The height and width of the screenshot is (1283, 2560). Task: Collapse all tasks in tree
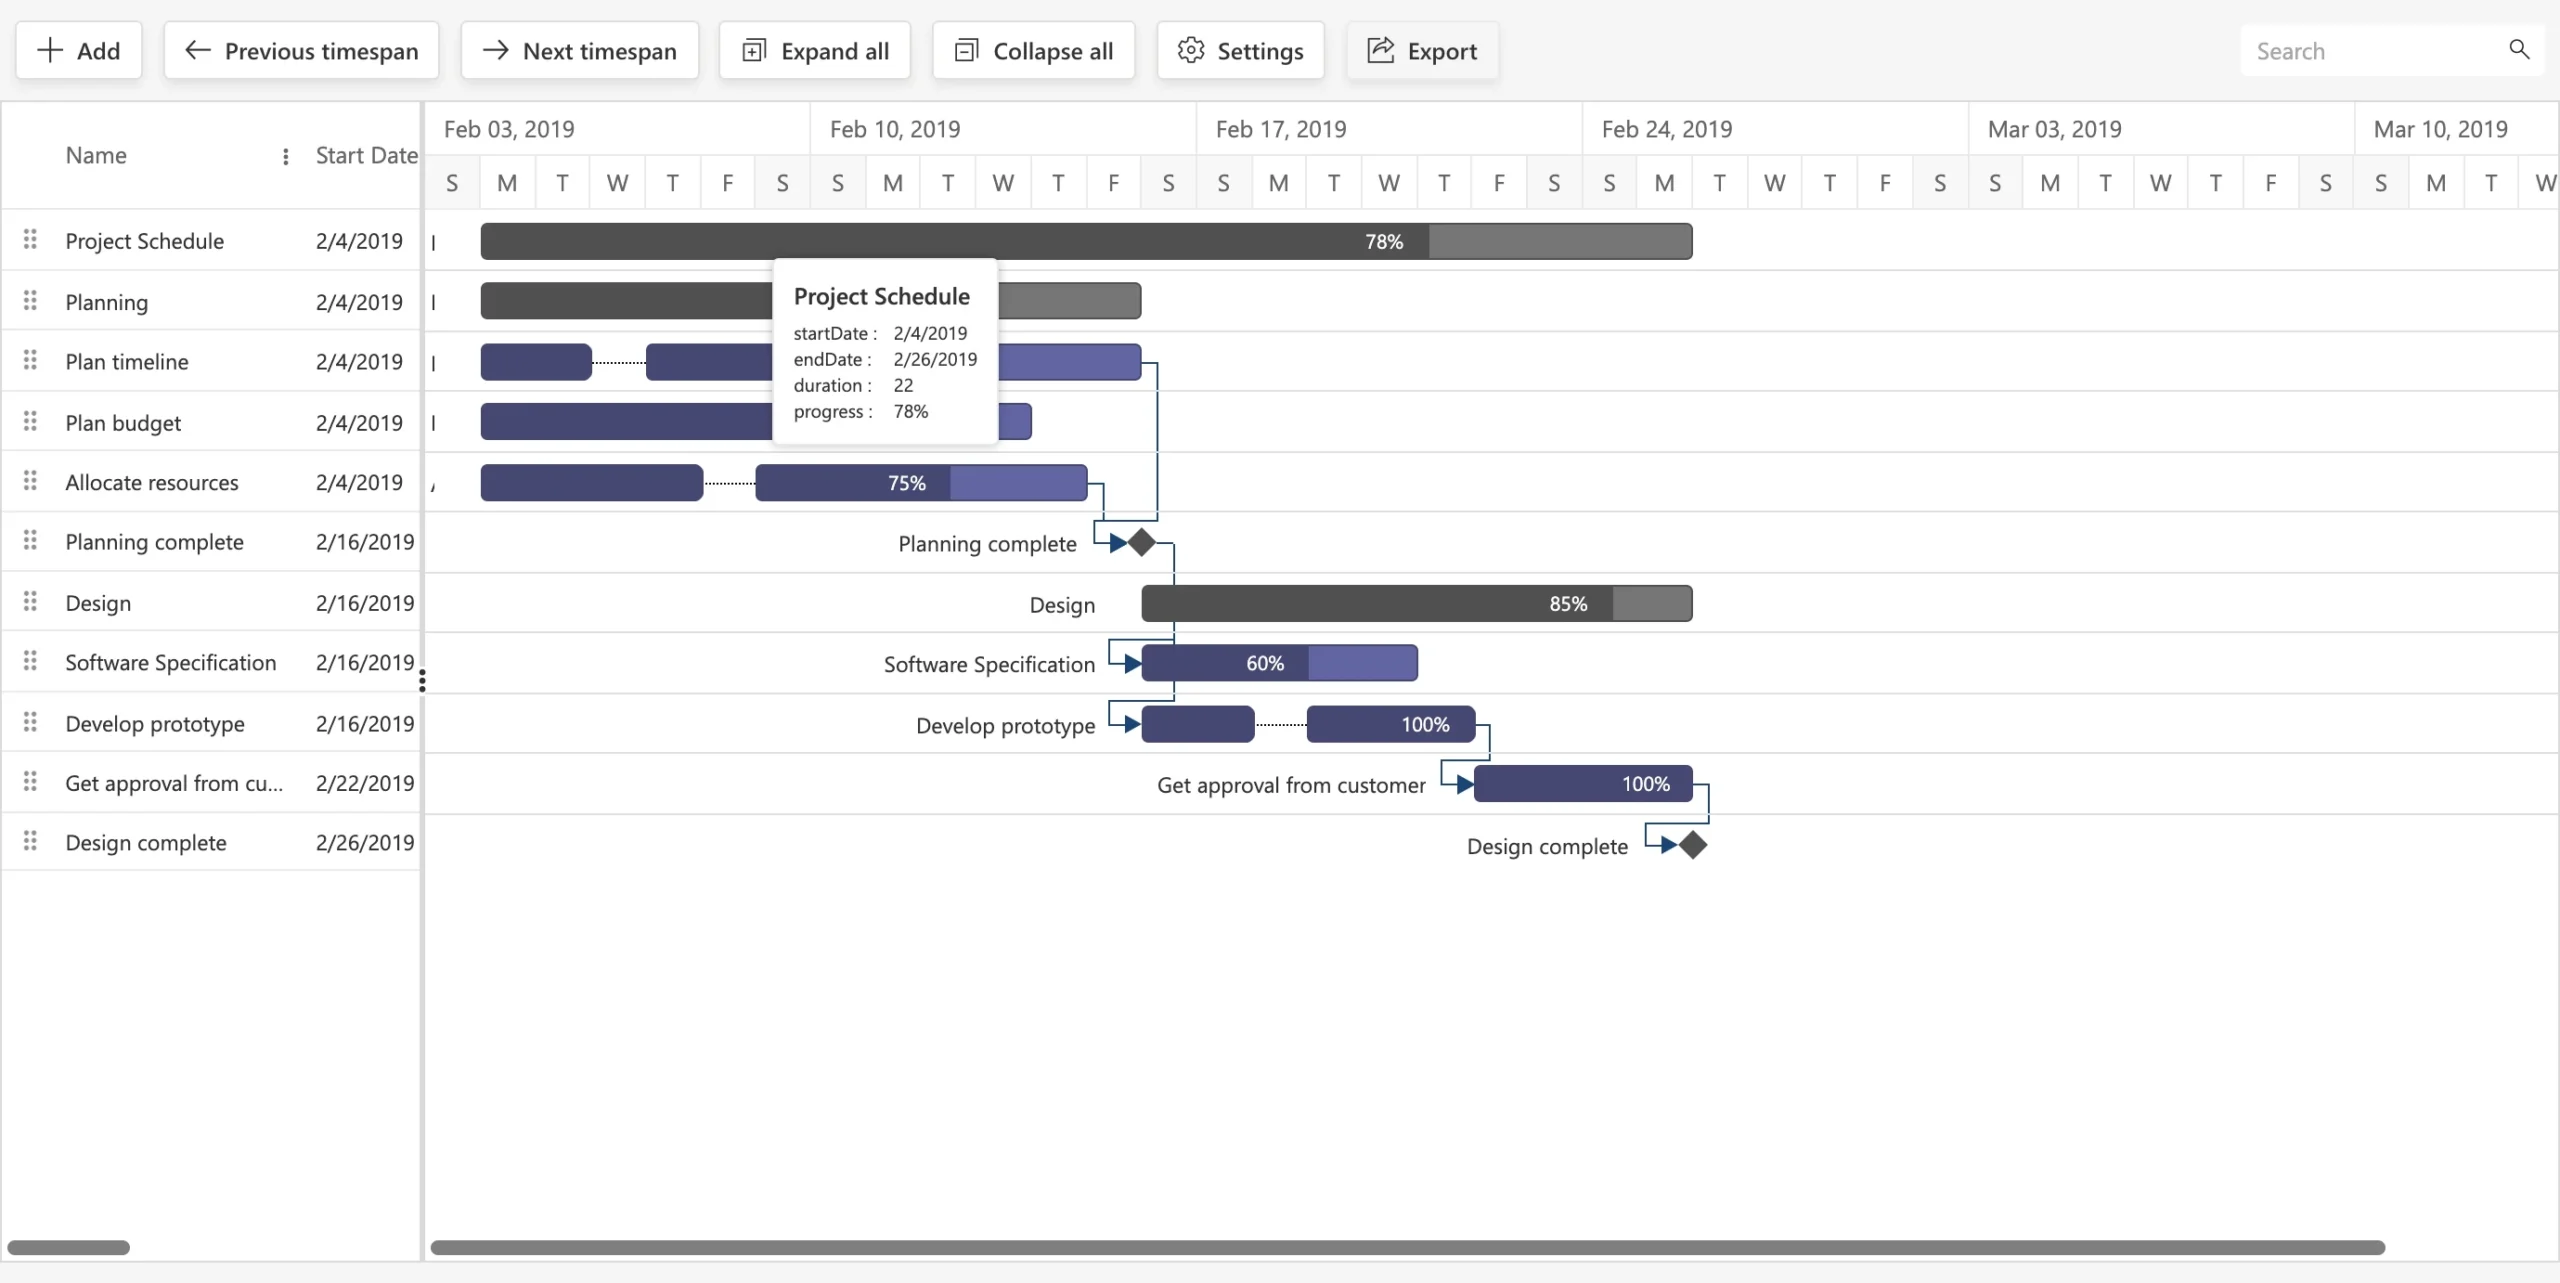pos(1033,51)
